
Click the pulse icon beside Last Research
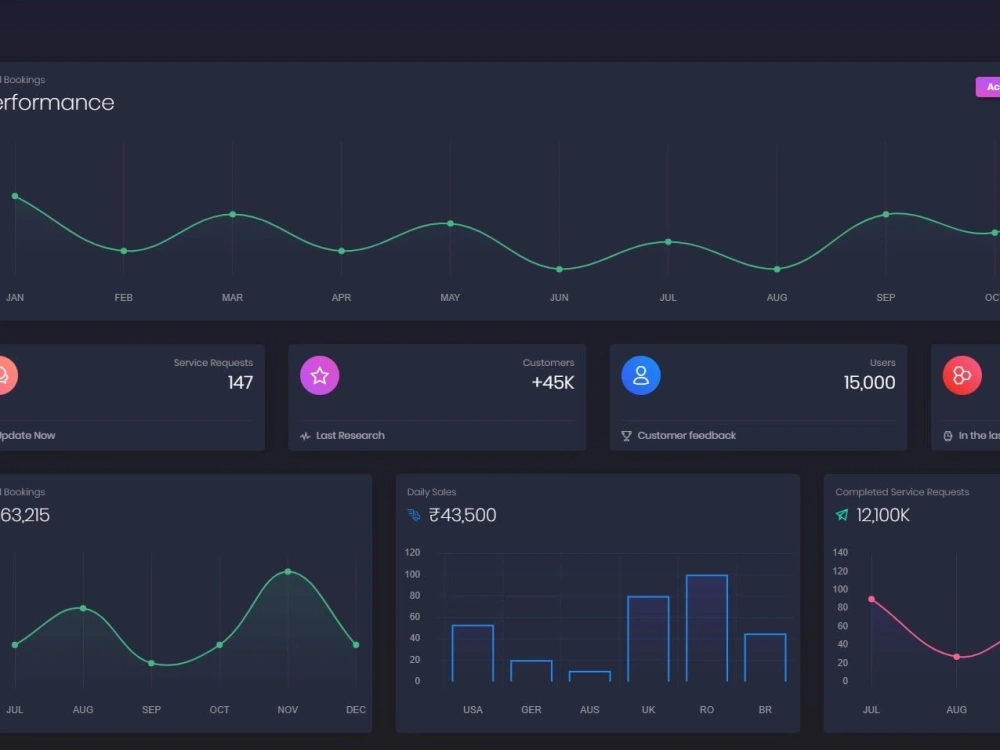(x=305, y=436)
